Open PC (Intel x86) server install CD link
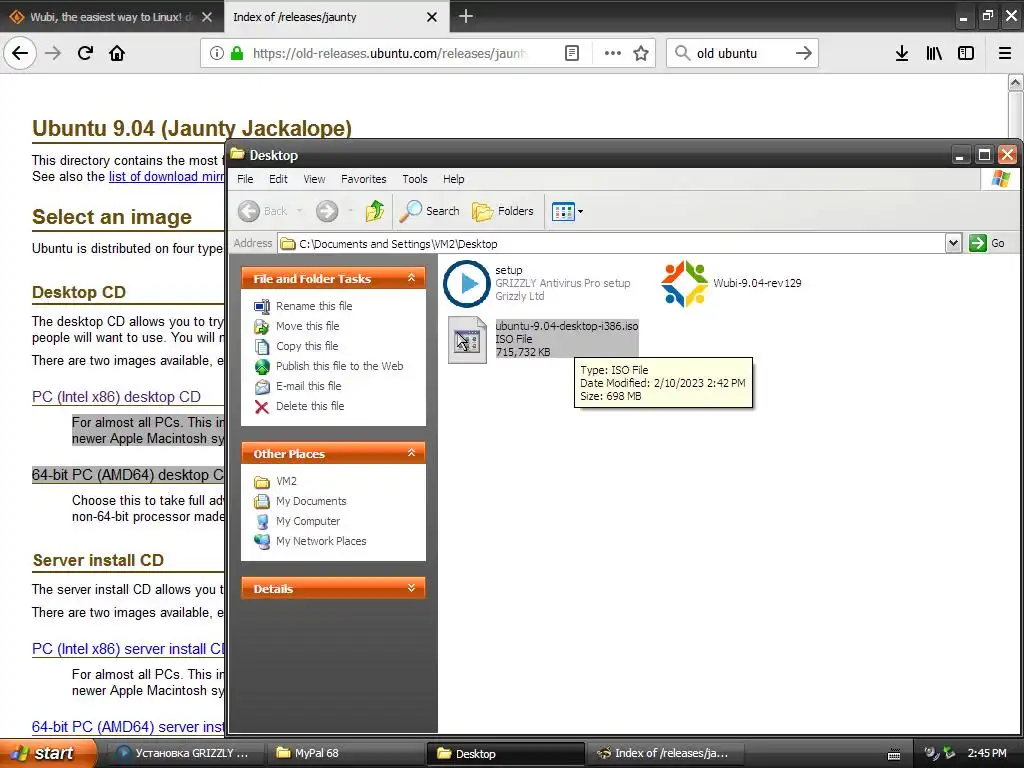Screen dimensions: 1024x768 coord(128,648)
